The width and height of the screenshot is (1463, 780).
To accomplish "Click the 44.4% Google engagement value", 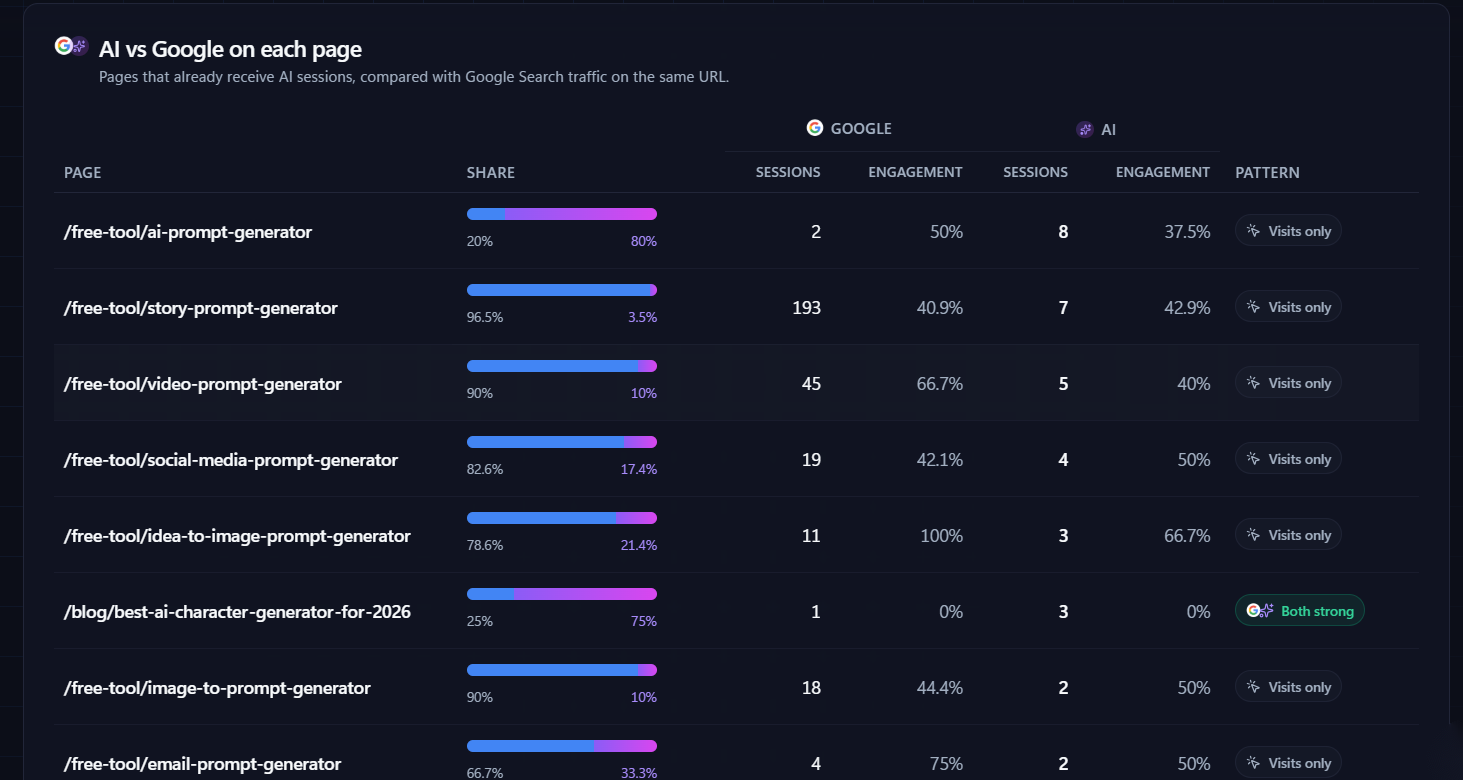I will pos(940,688).
